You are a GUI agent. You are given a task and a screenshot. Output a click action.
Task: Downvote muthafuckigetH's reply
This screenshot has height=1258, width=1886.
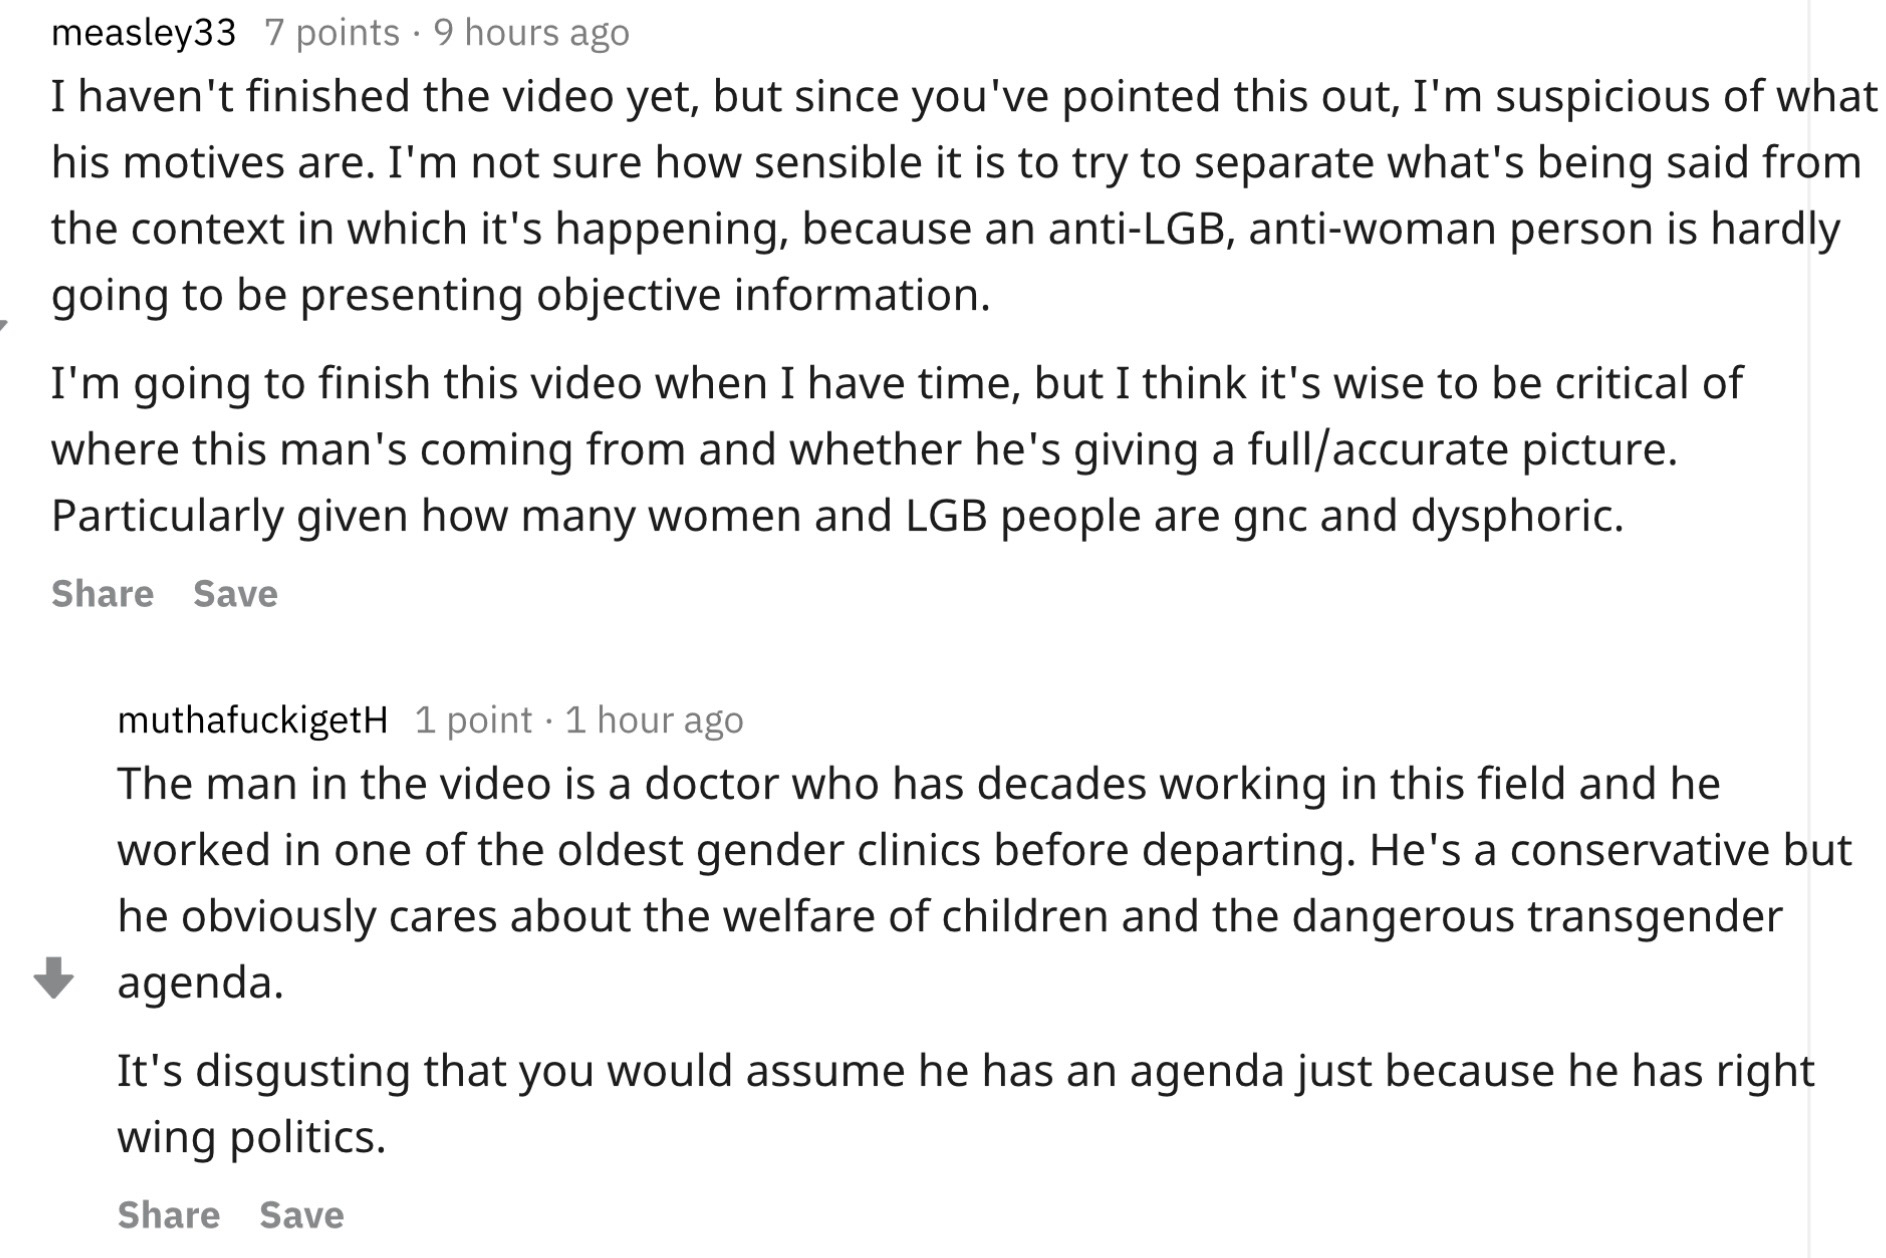point(53,977)
